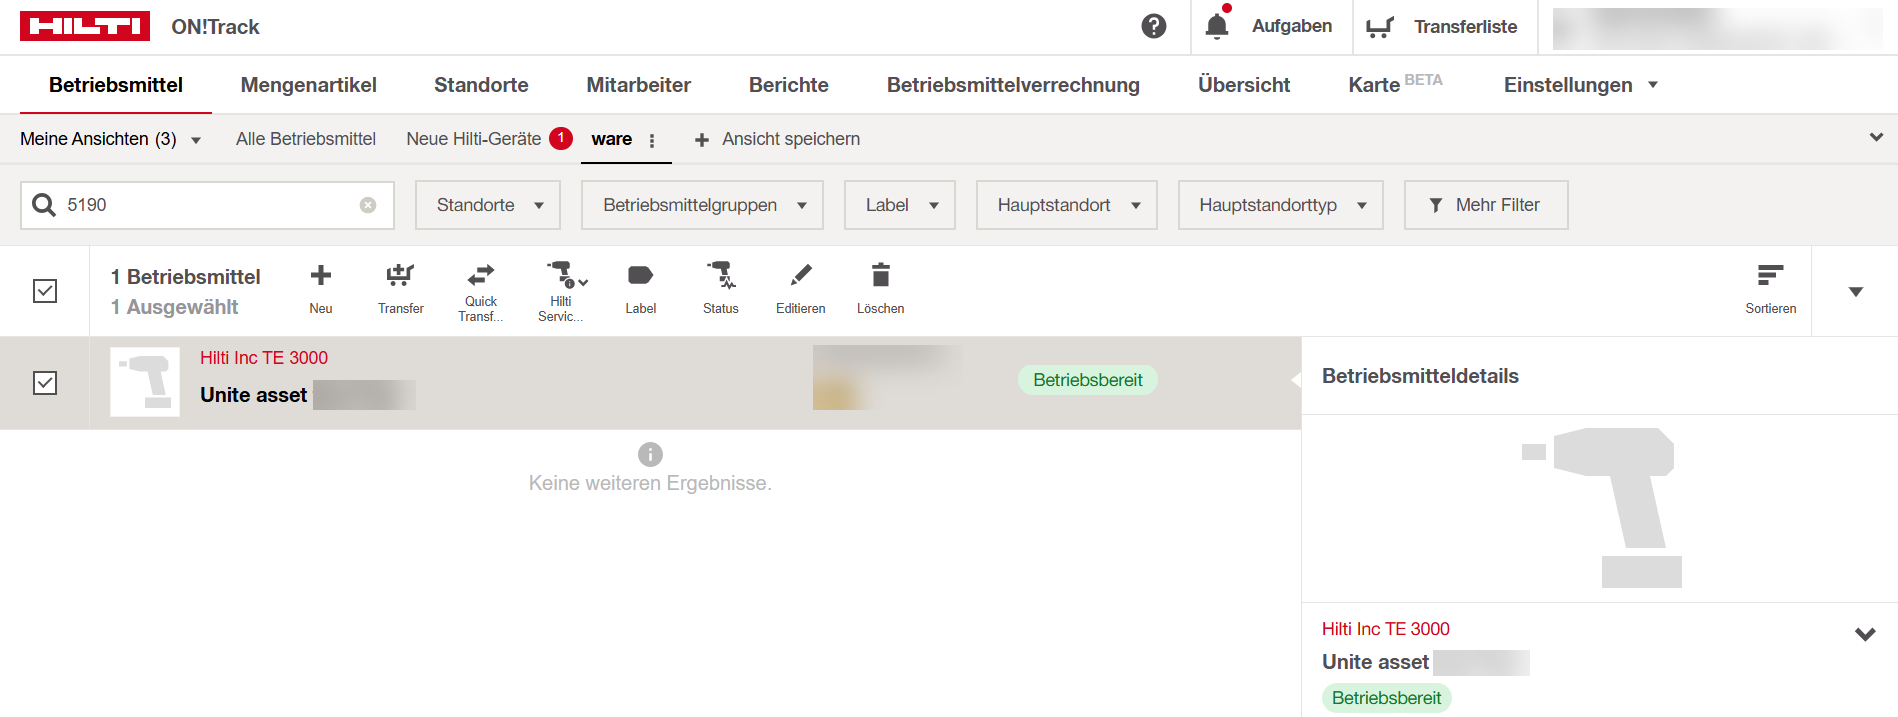Click the Transfer toolbar icon
The height and width of the screenshot is (717, 1898).
[x=401, y=289]
